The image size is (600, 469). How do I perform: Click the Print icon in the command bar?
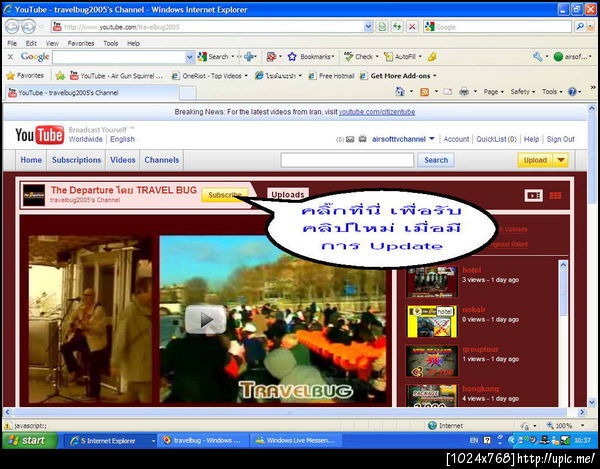[464, 92]
